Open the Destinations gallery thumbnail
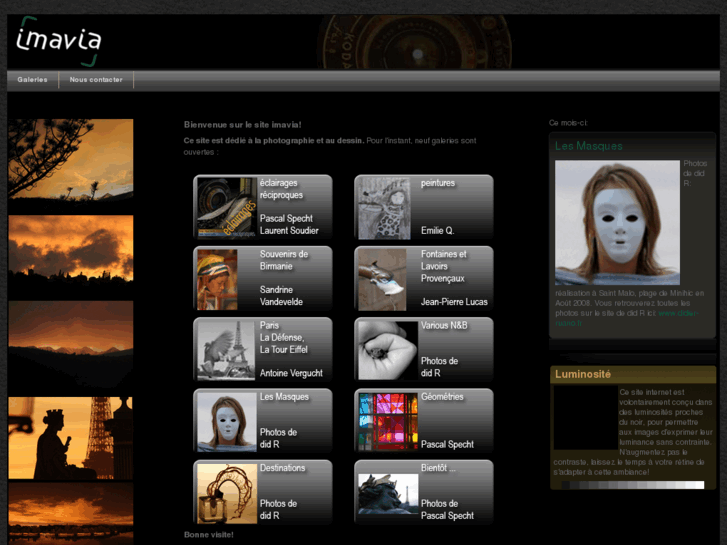This screenshot has height=545, width=727. pyautogui.click(x=226, y=494)
